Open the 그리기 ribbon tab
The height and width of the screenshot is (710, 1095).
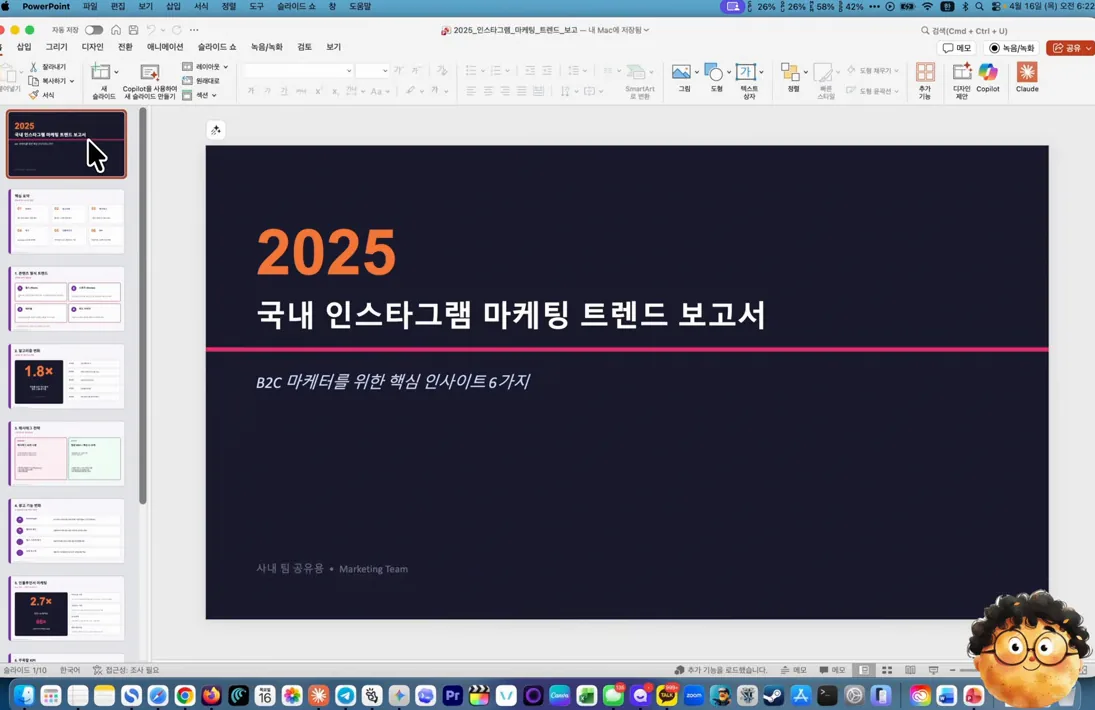[x=56, y=47]
